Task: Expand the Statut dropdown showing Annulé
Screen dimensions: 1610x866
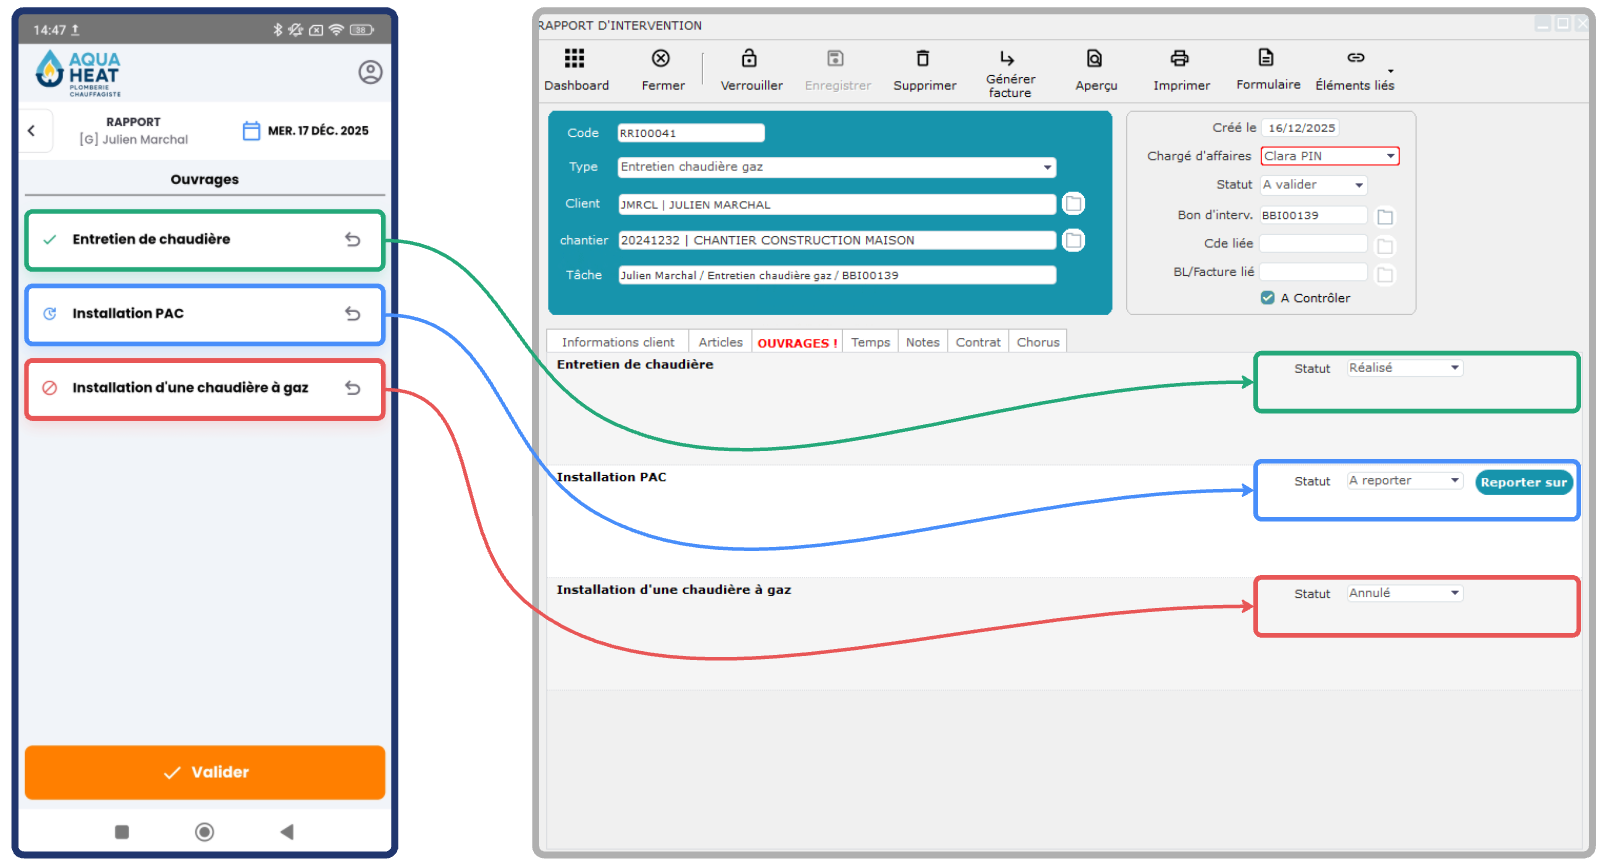Action: coord(1455,594)
